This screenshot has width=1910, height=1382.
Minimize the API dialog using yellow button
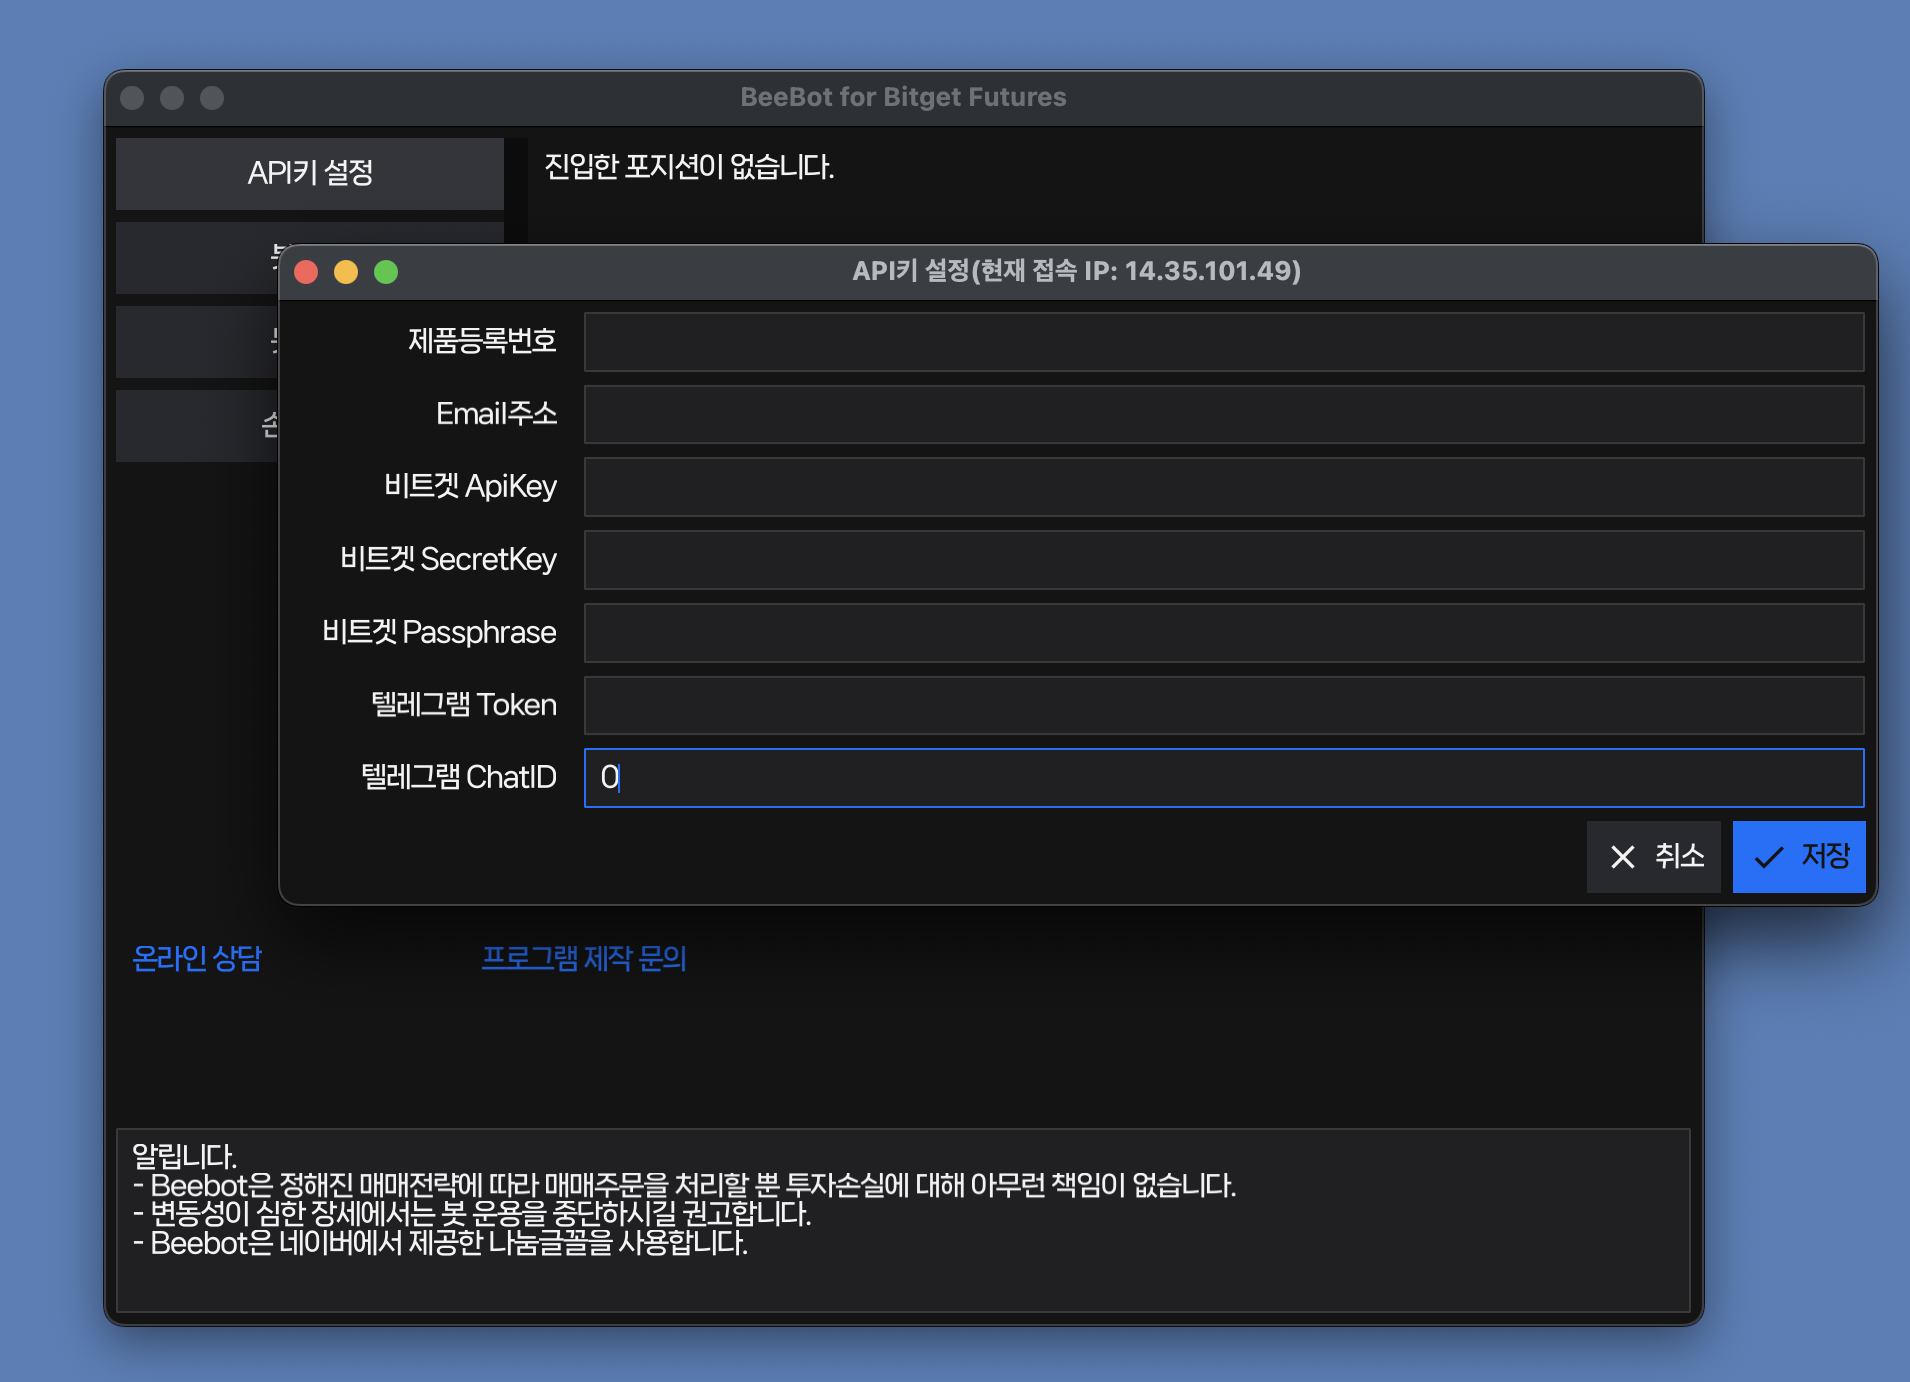tap(346, 272)
